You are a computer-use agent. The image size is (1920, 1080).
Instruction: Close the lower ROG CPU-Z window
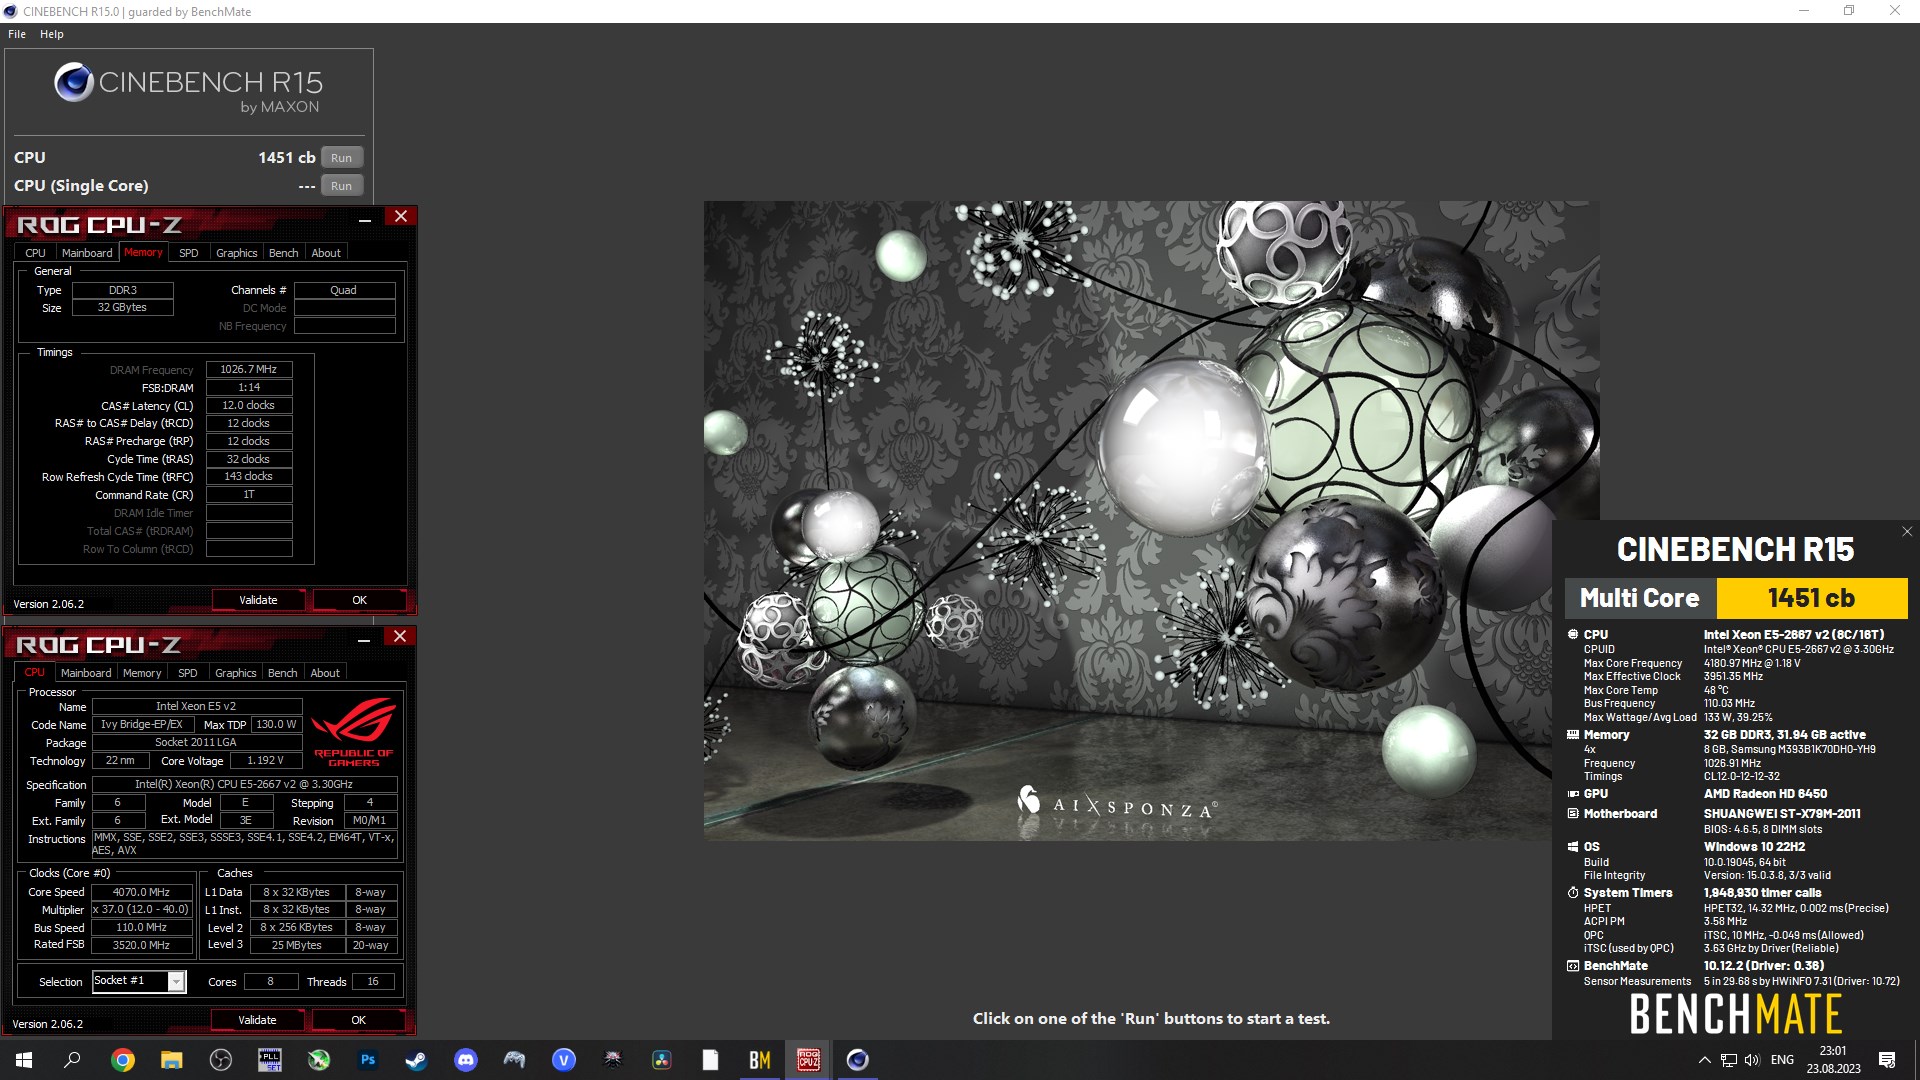click(x=400, y=637)
